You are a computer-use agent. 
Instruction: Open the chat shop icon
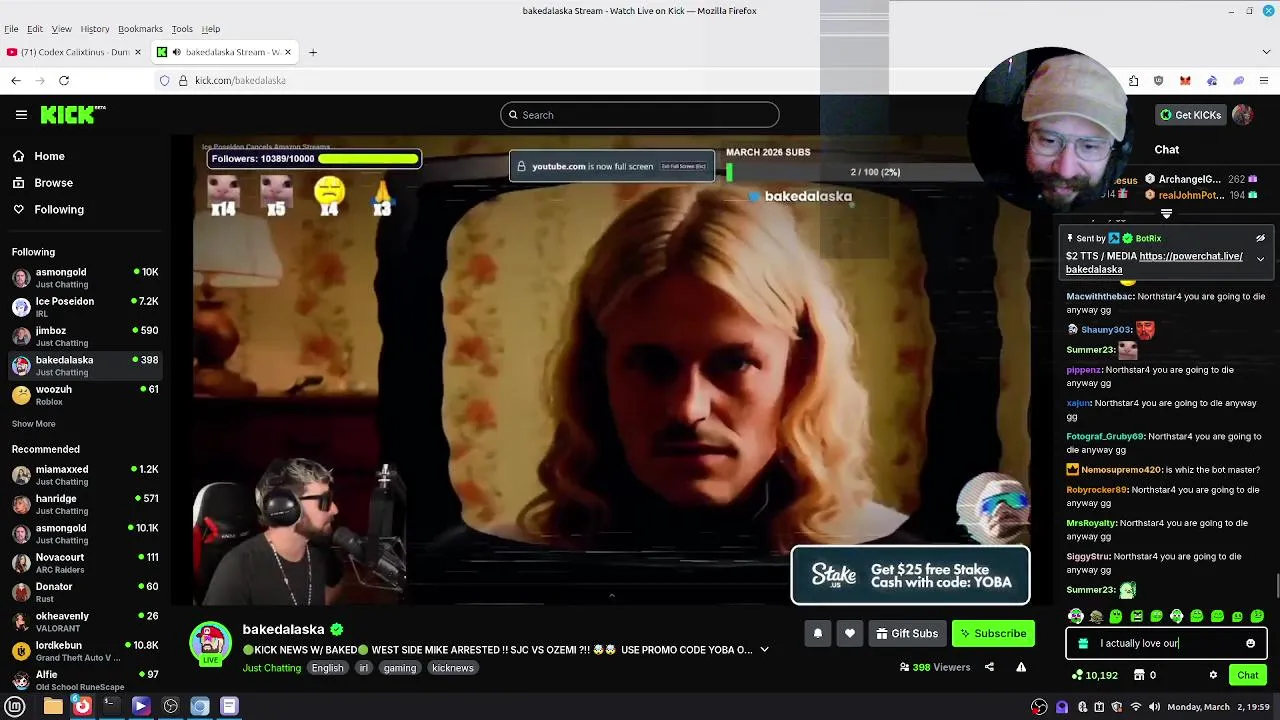tap(1139, 675)
